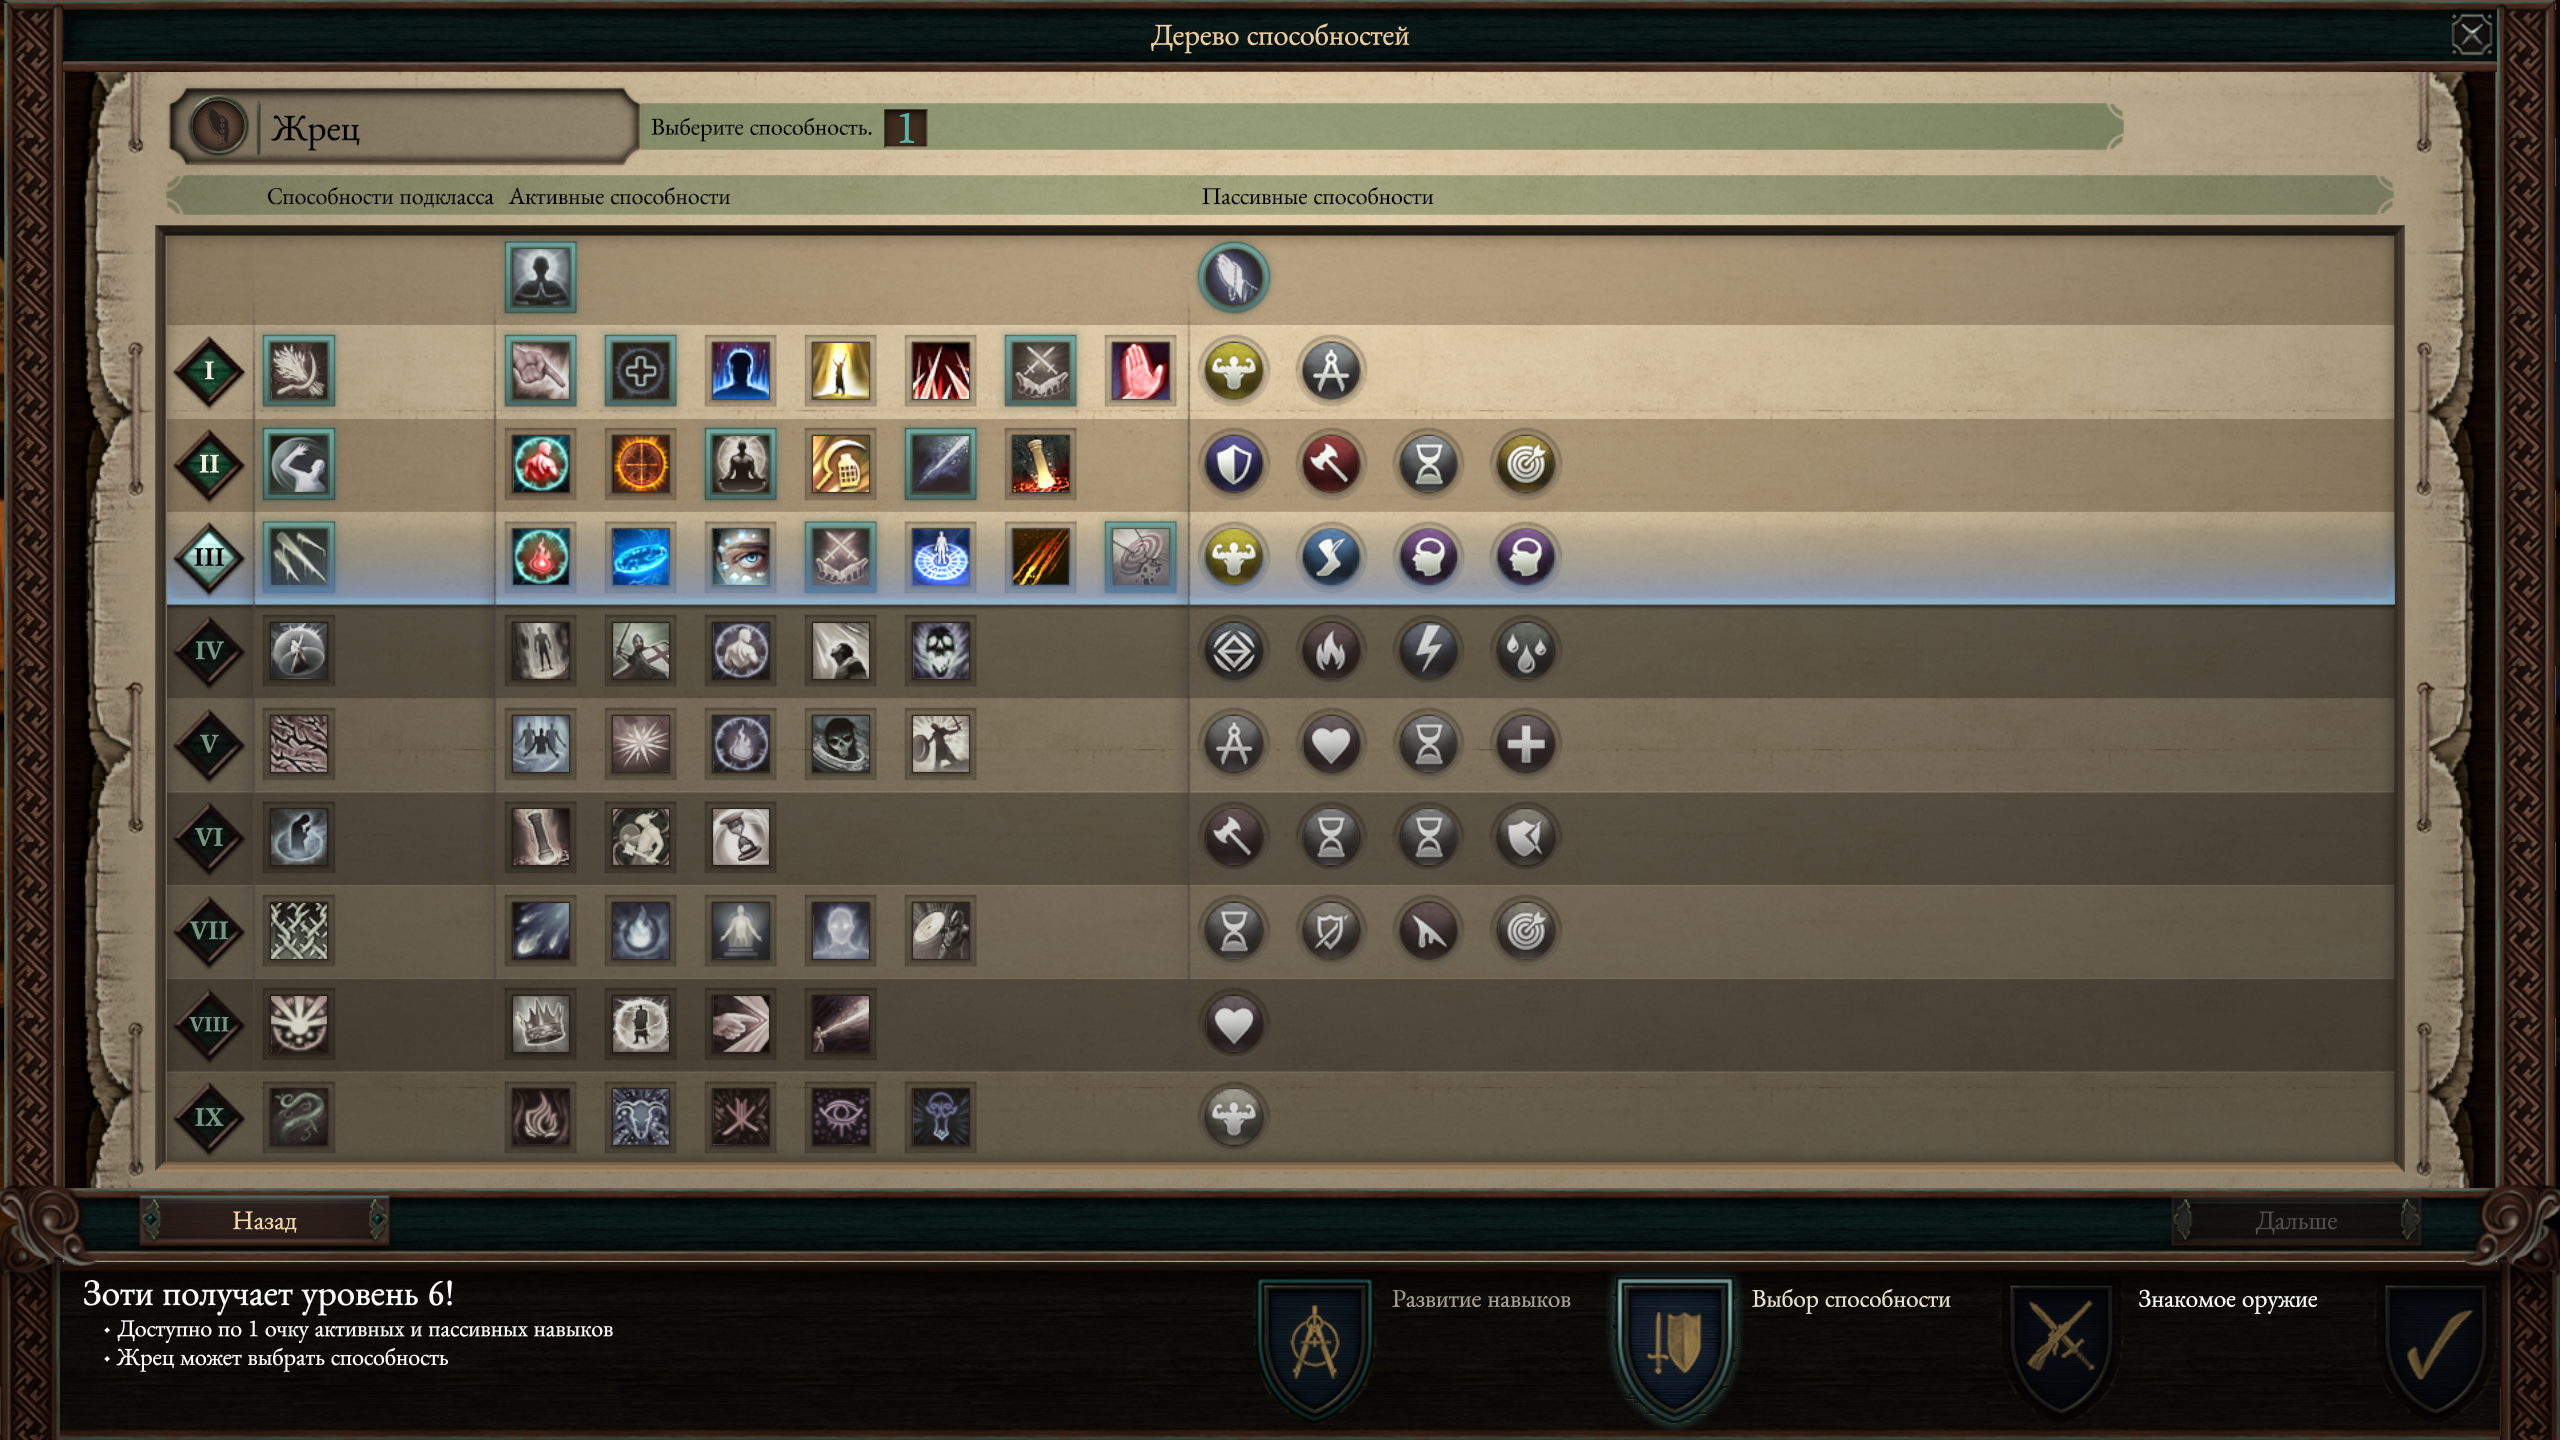Select power level III diamond marker
The width and height of the screenshot is (2560, 1440).
coord(208,557)
